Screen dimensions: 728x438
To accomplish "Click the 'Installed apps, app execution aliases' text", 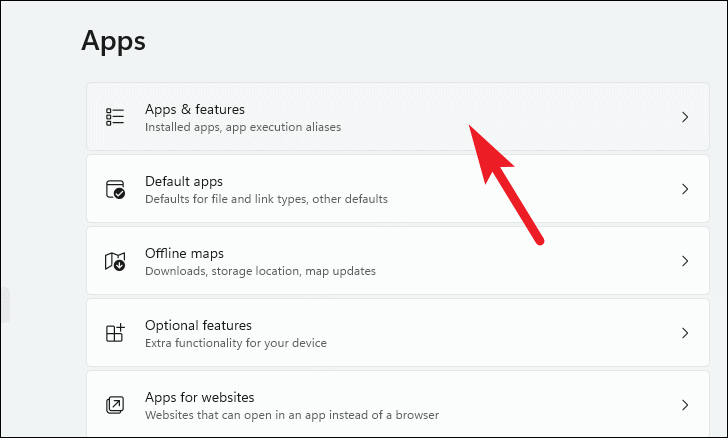I will click(x=243, y=127).
